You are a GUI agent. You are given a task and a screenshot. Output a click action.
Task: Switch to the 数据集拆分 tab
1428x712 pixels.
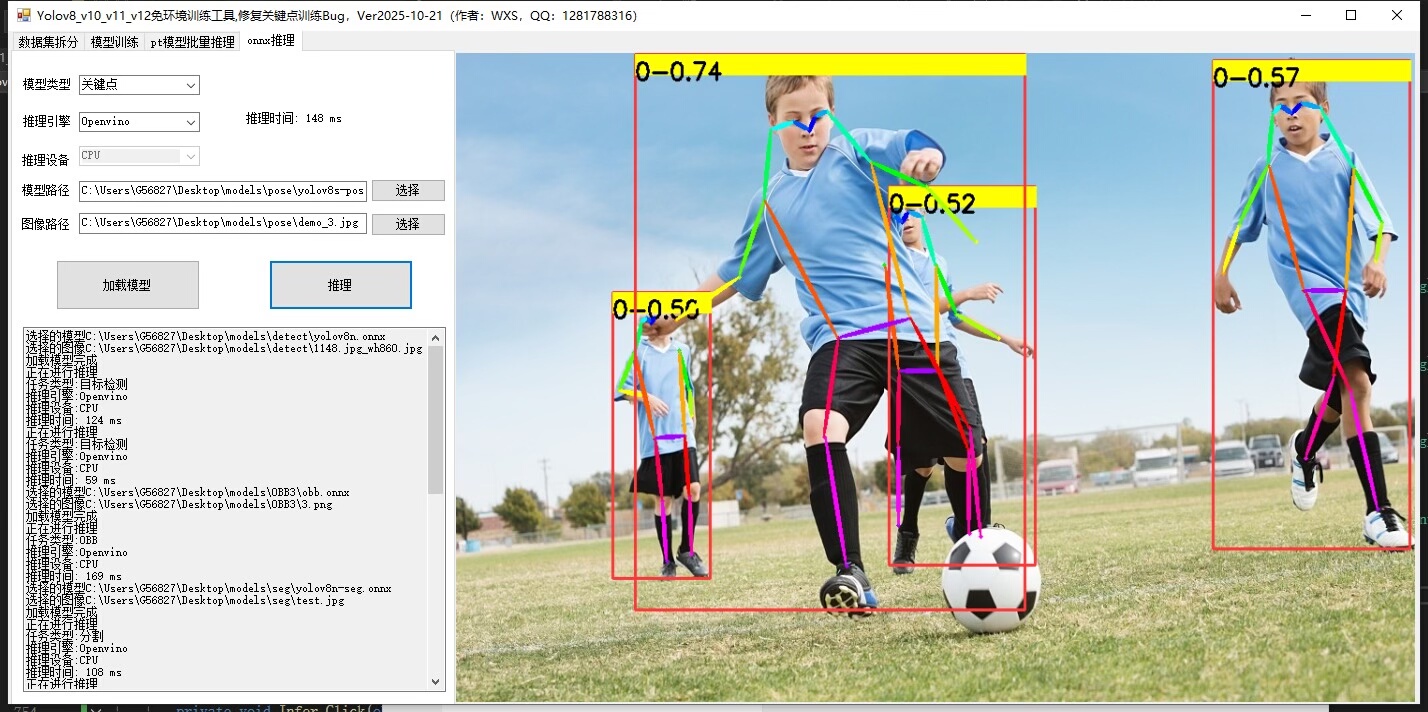click(x=47, y=42)
